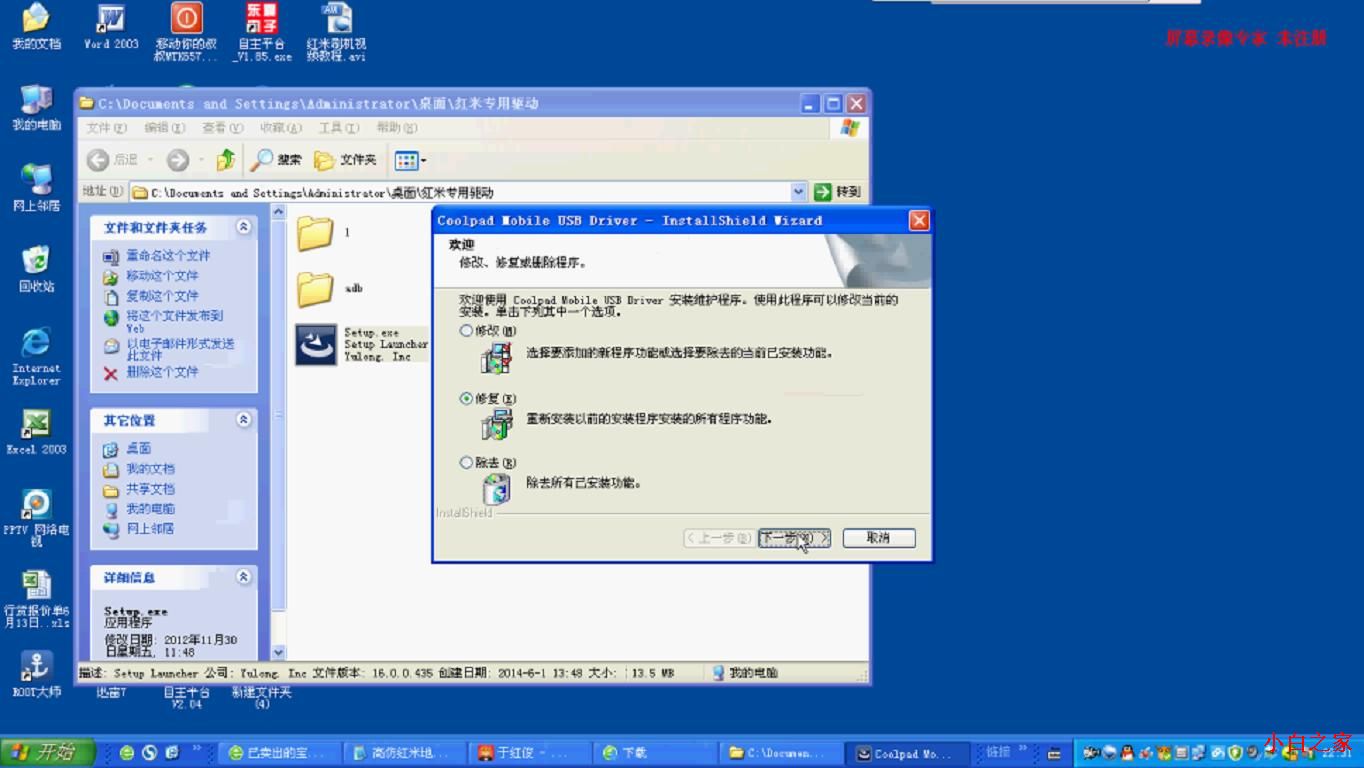The height and width of the screenshot is (768, 1364).
Task: Collapse the 其它位置 panel
Action: 243,420
